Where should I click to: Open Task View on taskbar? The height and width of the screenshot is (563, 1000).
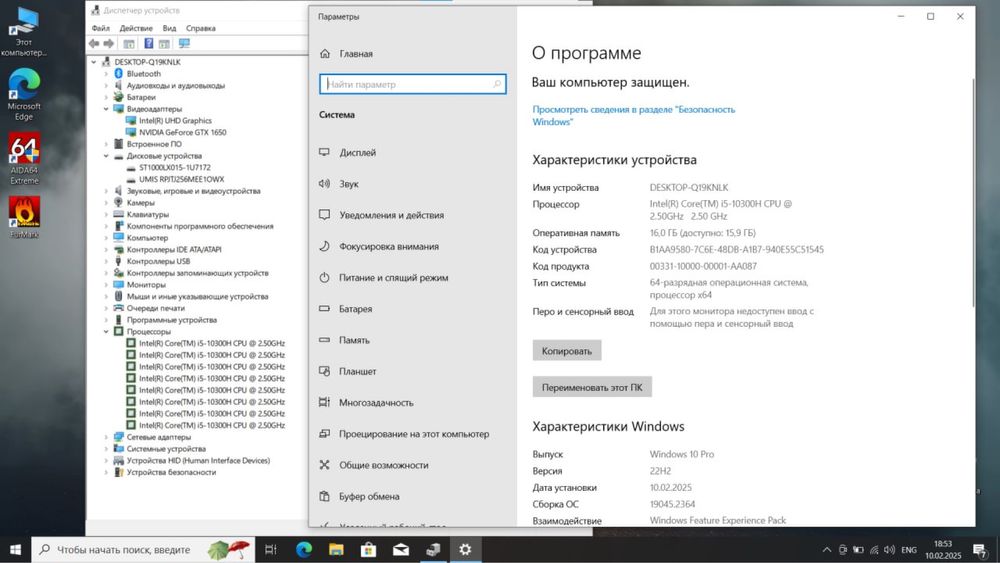point(270,550)
